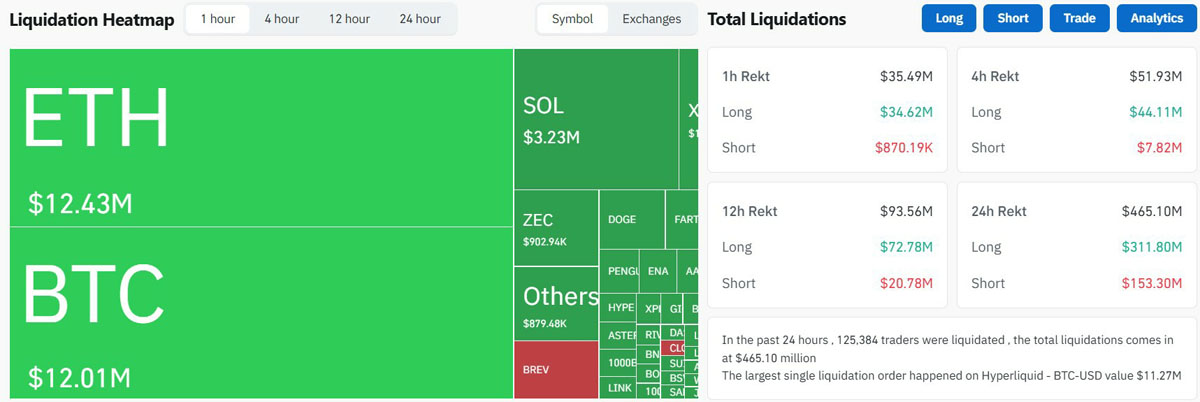
Task: Select the ENA heatmap tile
Action: [658, 271]
